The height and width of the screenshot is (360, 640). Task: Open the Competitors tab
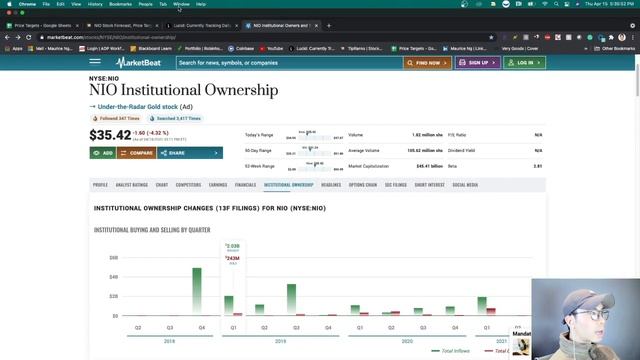[x=188, y=185]
